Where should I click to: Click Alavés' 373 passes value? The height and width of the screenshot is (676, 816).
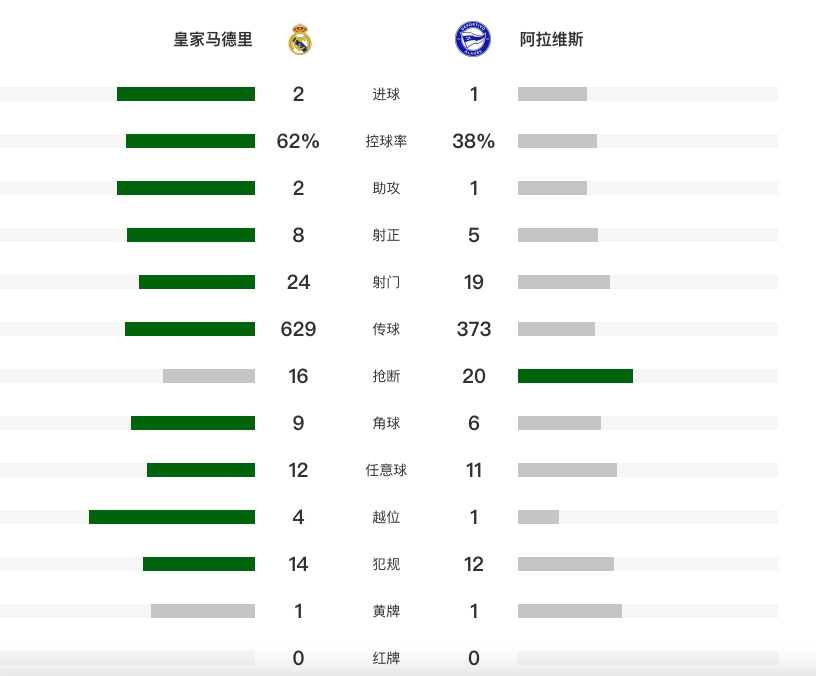click(x=474, y=329)
